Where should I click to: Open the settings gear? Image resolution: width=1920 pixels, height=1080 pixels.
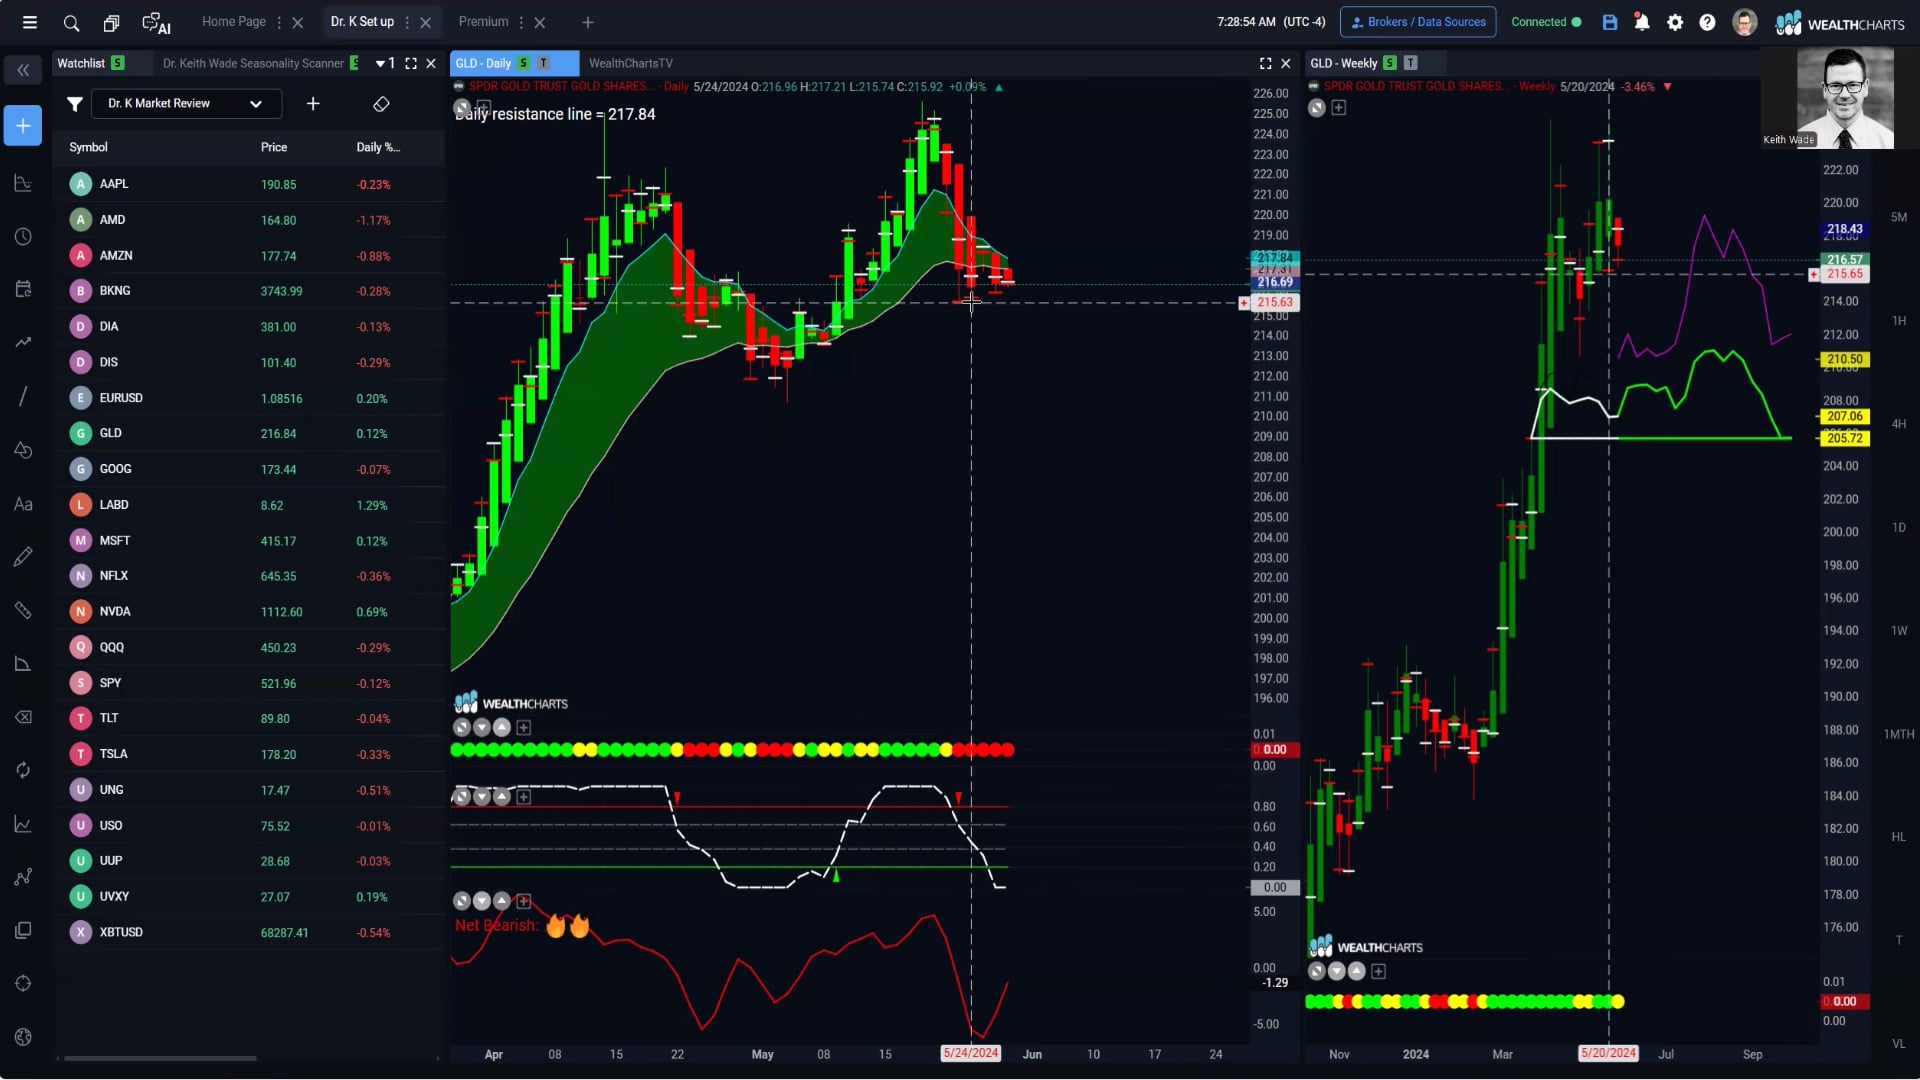(1675, 22)
